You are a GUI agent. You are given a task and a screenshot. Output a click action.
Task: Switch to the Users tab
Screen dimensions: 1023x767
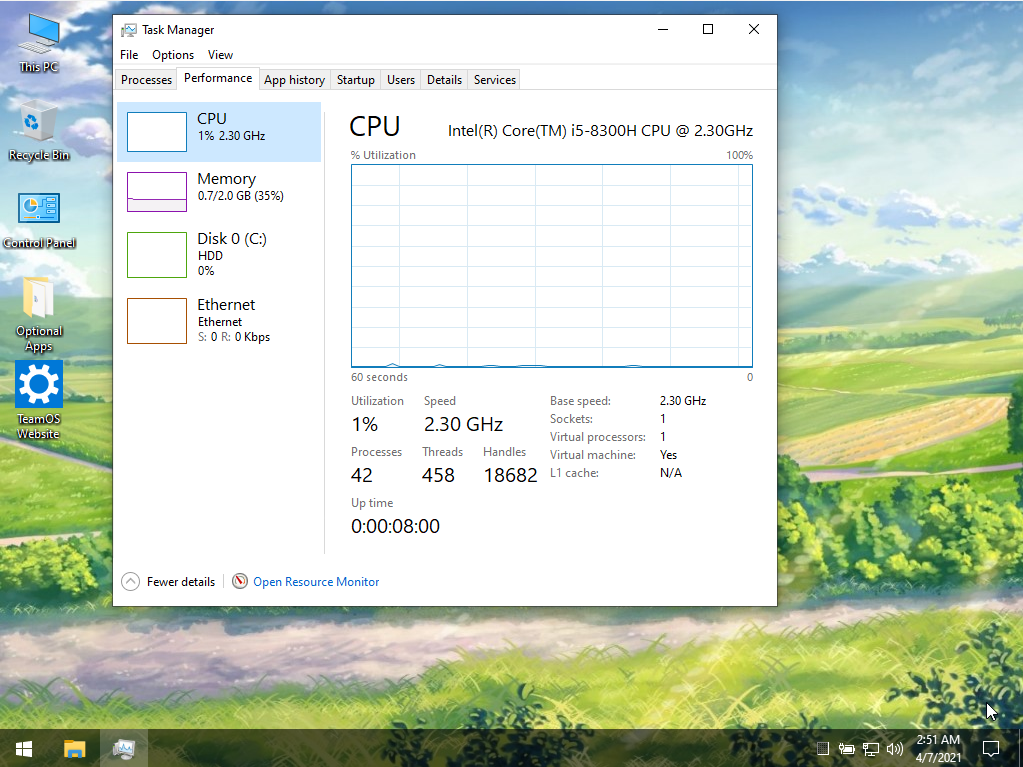point(401,80)
